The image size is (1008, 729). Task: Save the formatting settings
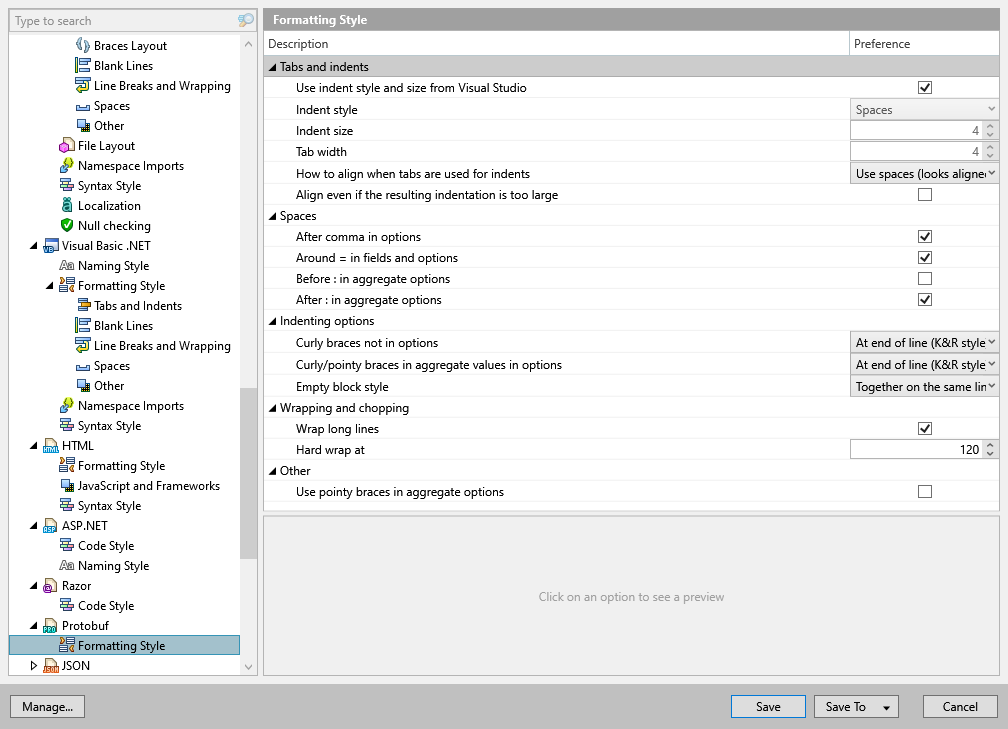[x=767, y=706]
